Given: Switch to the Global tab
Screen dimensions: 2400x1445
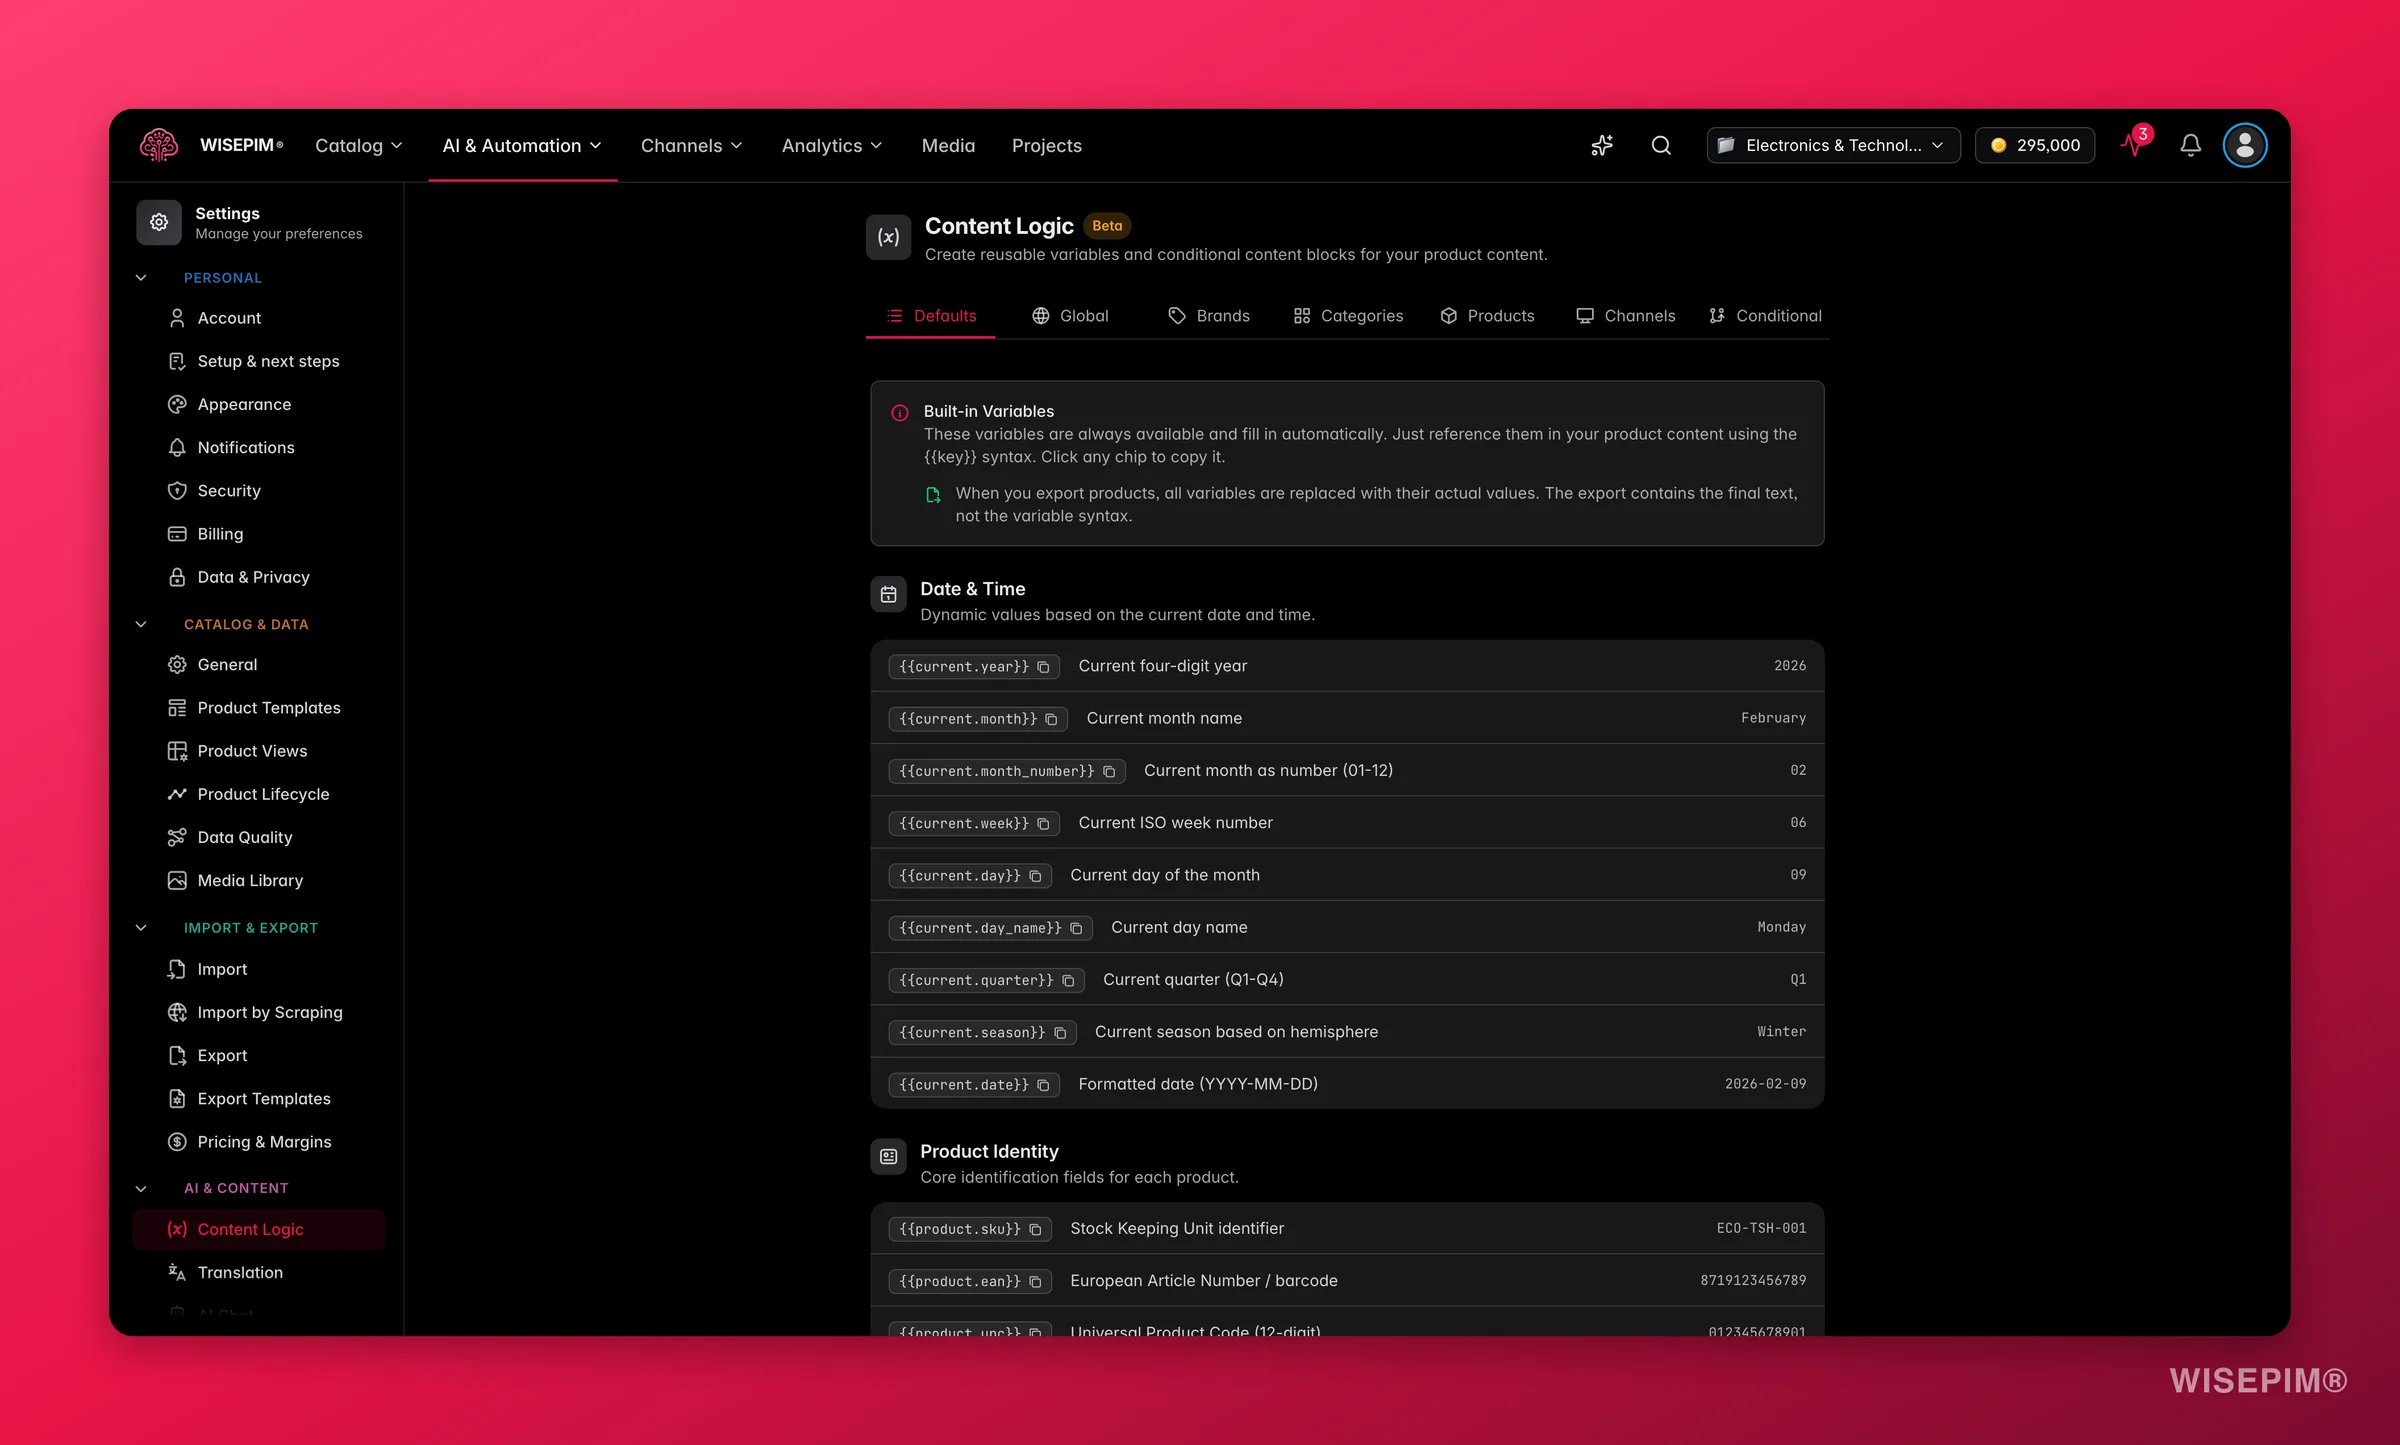Looking at the screenshot, I should 1070,316.
